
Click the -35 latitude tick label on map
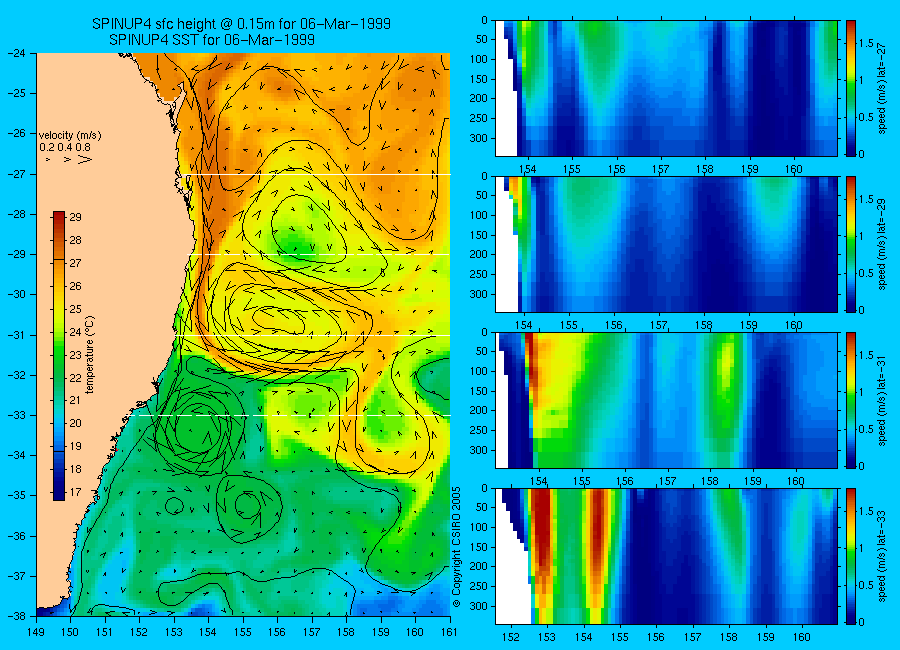coord(17,496)
